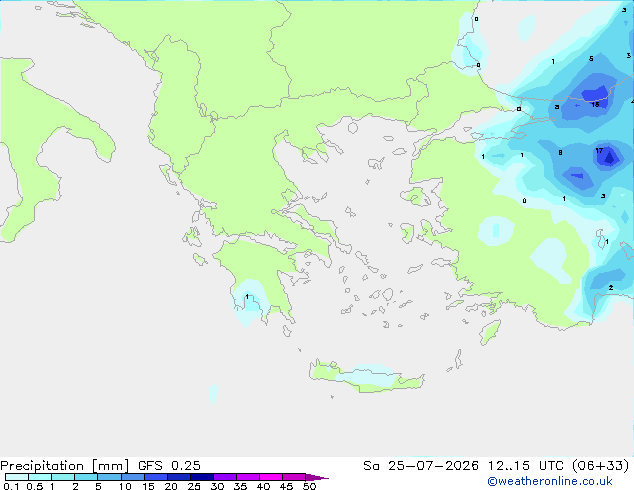Click the '1' value over the Peloponnese
Viewport: 634px width, 490px height.
tap(247, 297)
